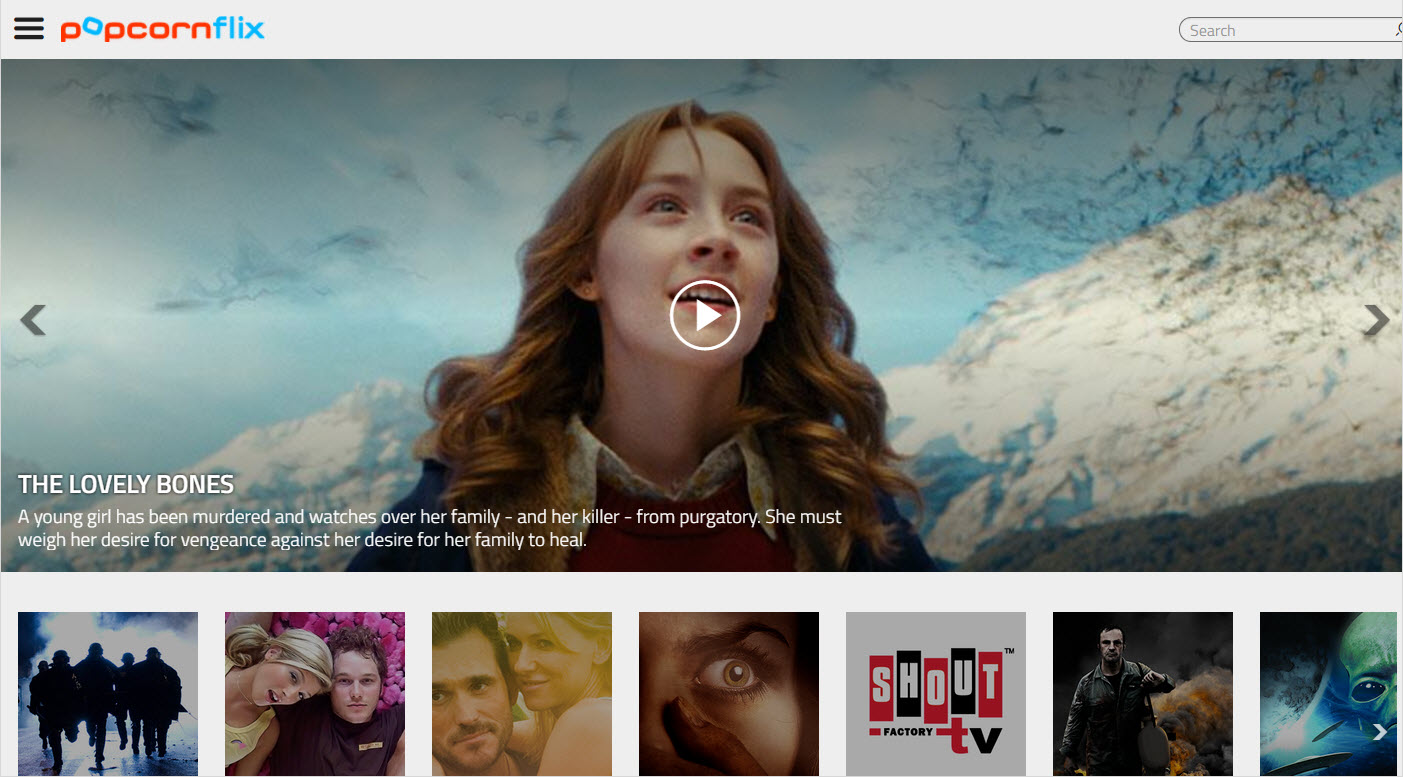Open the blonde woman and man thumbnail
Screen dimensions: 1403x777
315,694
